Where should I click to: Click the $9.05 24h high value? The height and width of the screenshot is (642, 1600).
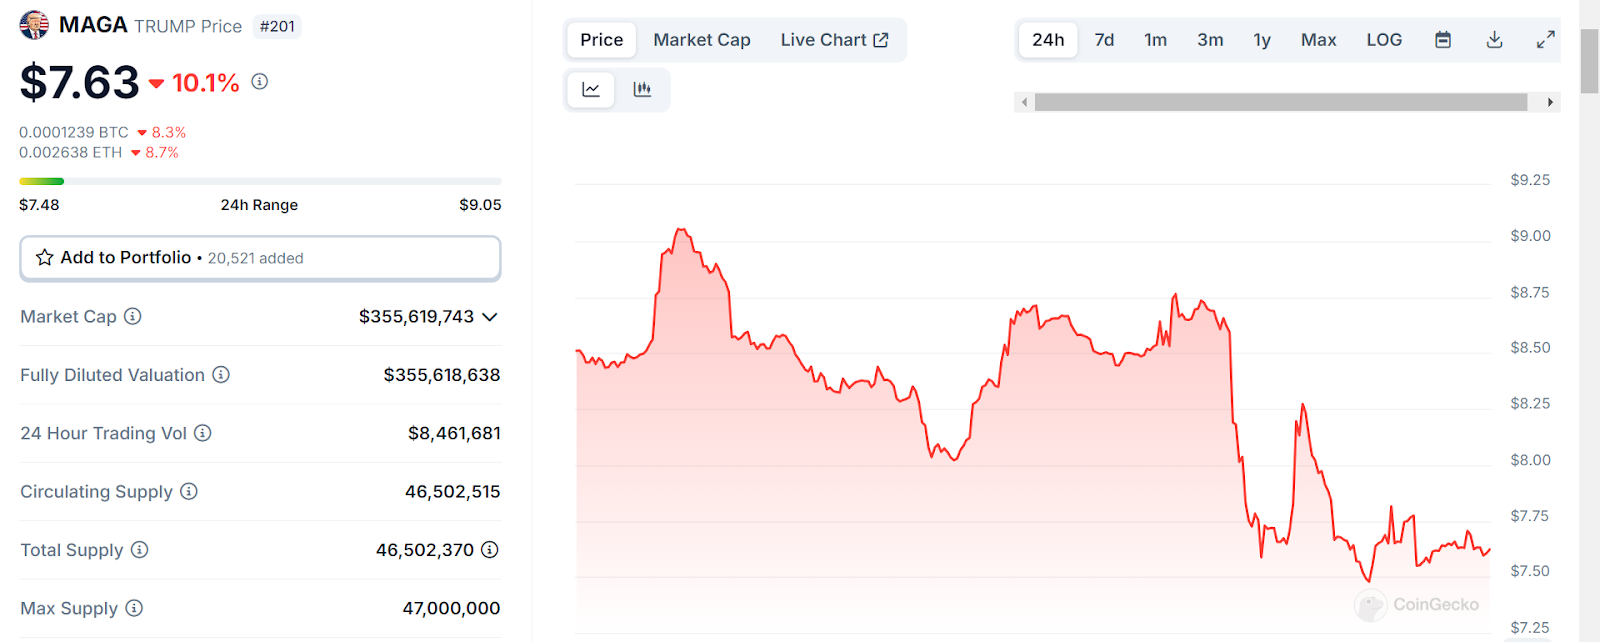[x=480, y=205]
